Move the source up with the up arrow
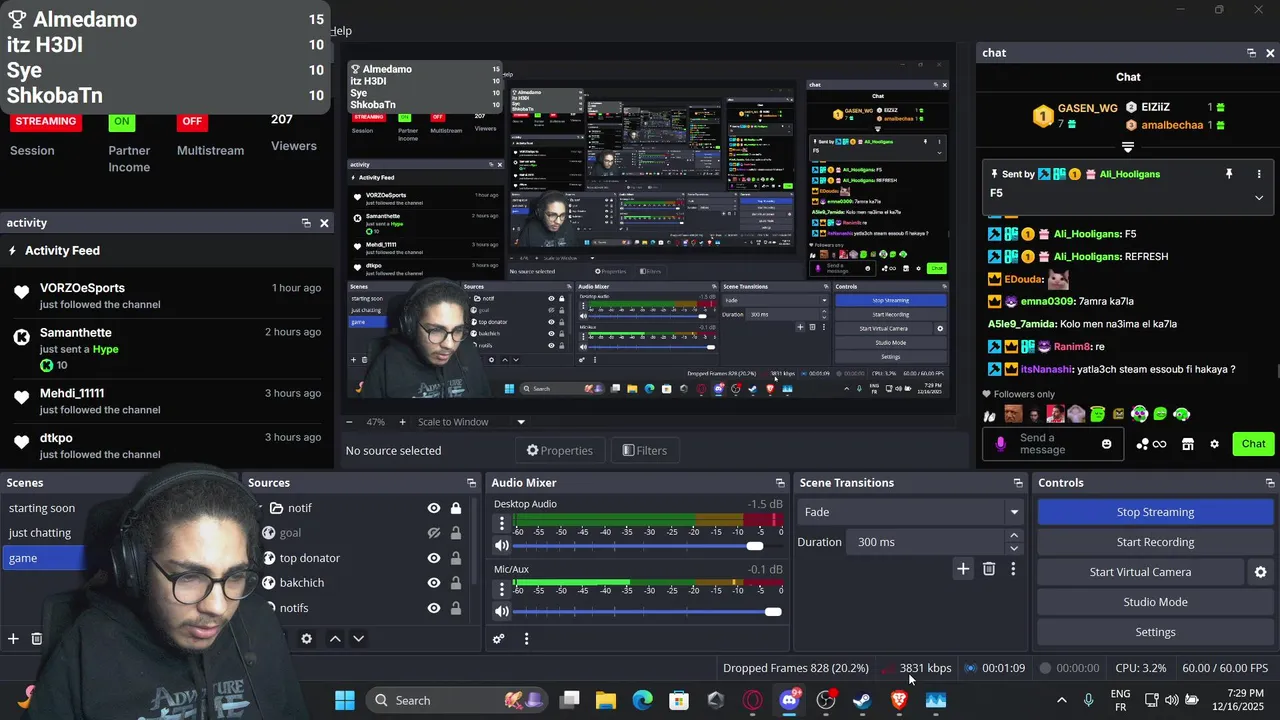 (x=335, y=638)
